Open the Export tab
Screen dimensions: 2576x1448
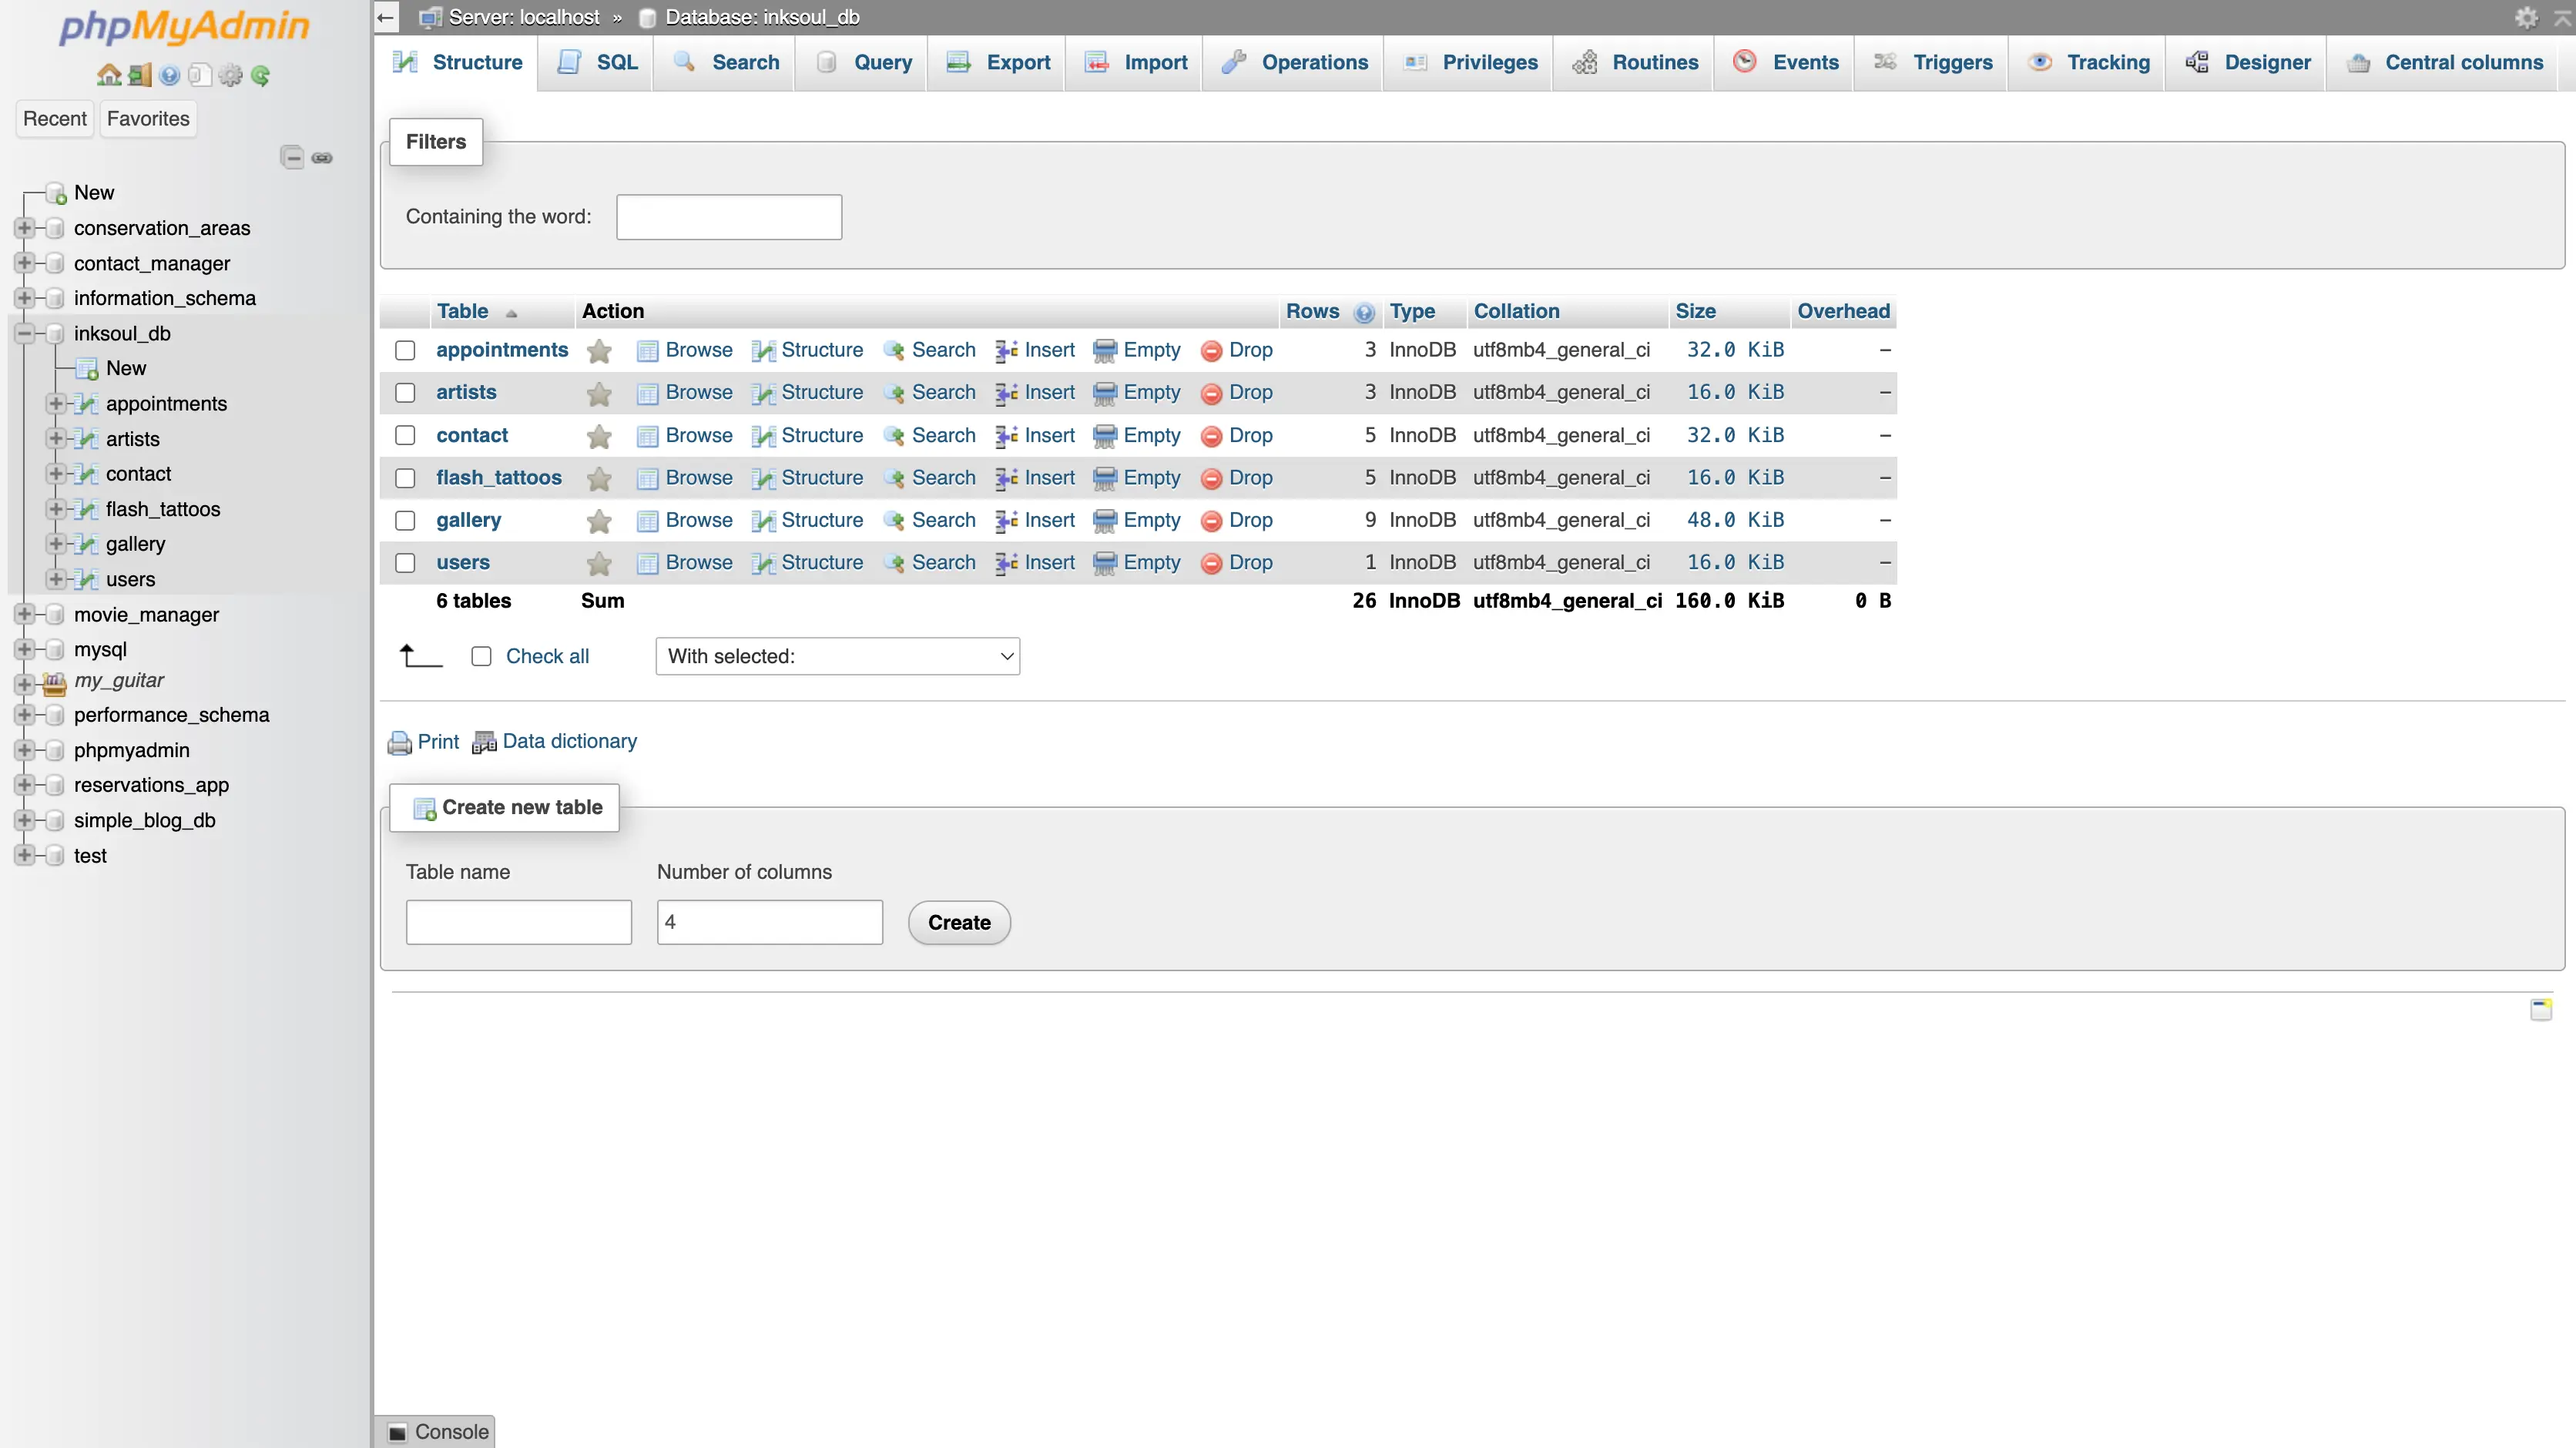point(997,62)
